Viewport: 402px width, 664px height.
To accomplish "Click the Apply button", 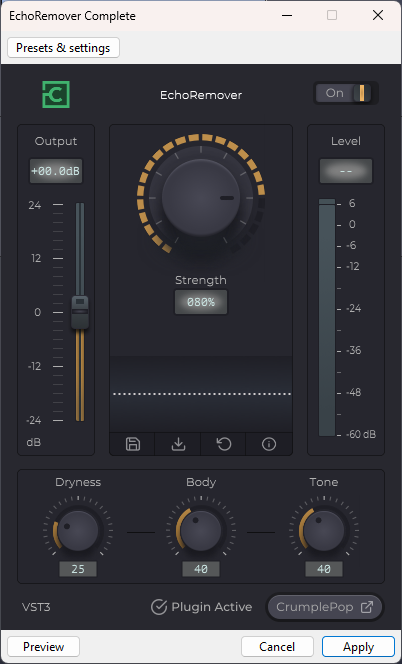I will point(358,647).
